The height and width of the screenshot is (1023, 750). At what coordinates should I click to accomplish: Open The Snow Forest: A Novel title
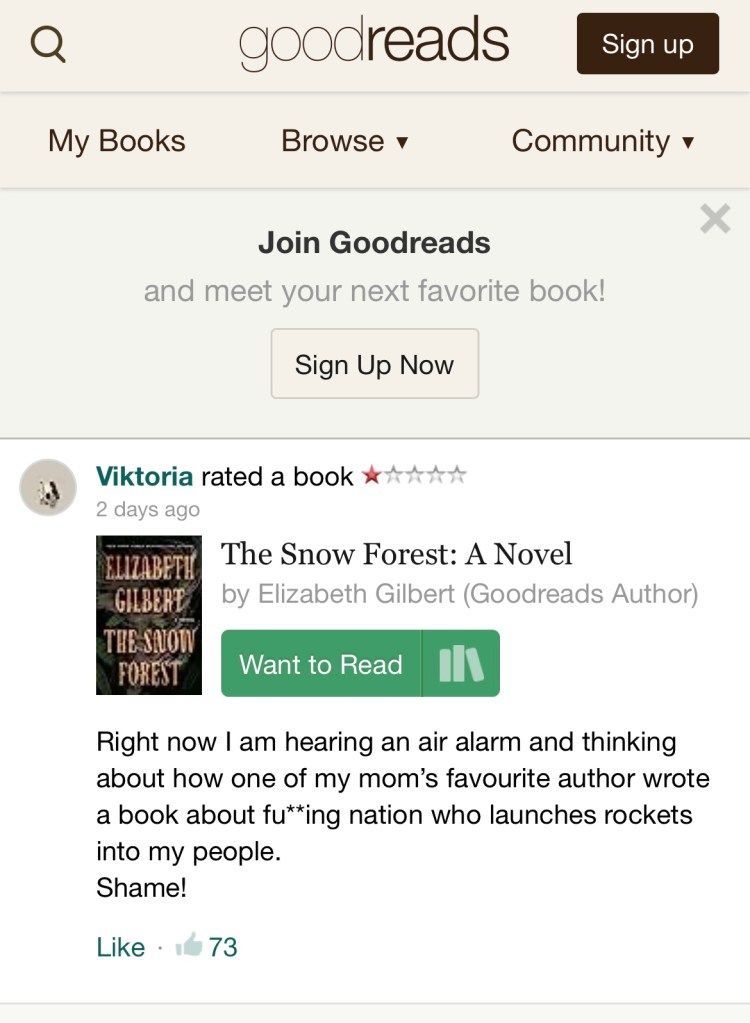(396, 554)
